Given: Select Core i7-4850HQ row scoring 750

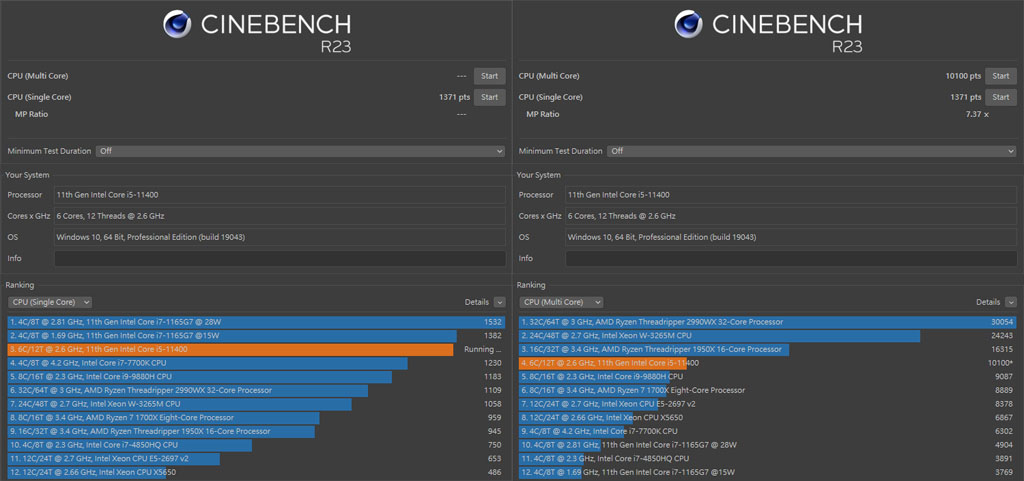Looking at the screenshot, I should click(256, 445).
